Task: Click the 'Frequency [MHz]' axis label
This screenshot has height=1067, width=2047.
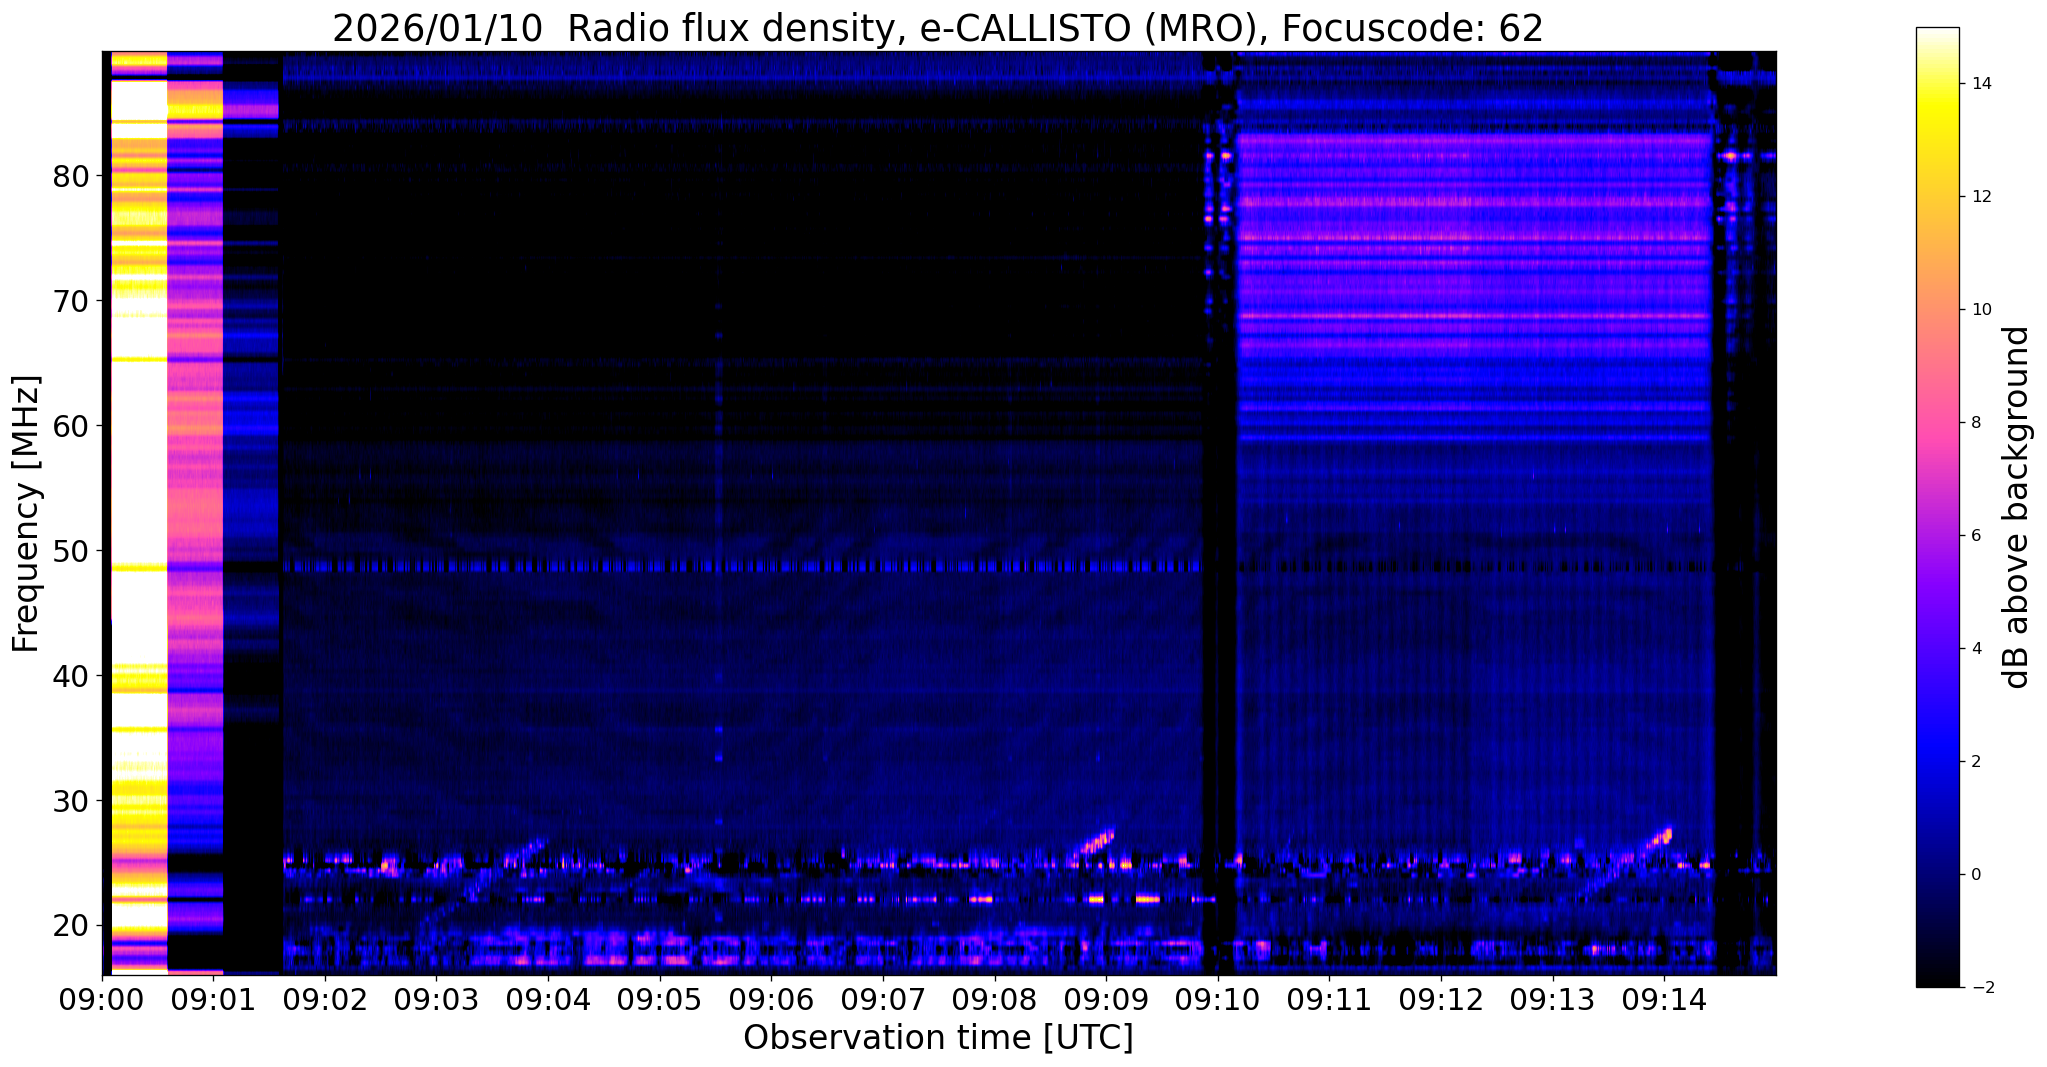Action: (x=26, y=513)
